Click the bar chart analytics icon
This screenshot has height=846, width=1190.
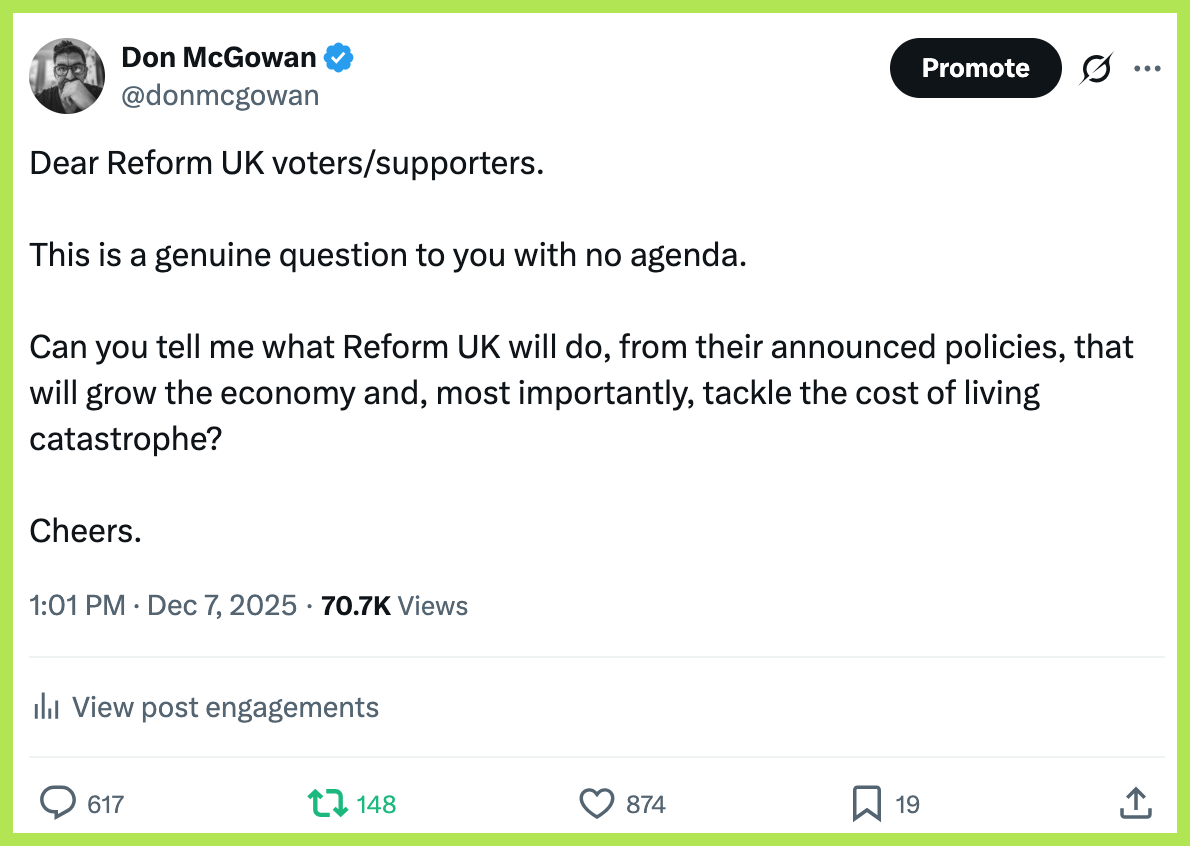coord(46,707)
